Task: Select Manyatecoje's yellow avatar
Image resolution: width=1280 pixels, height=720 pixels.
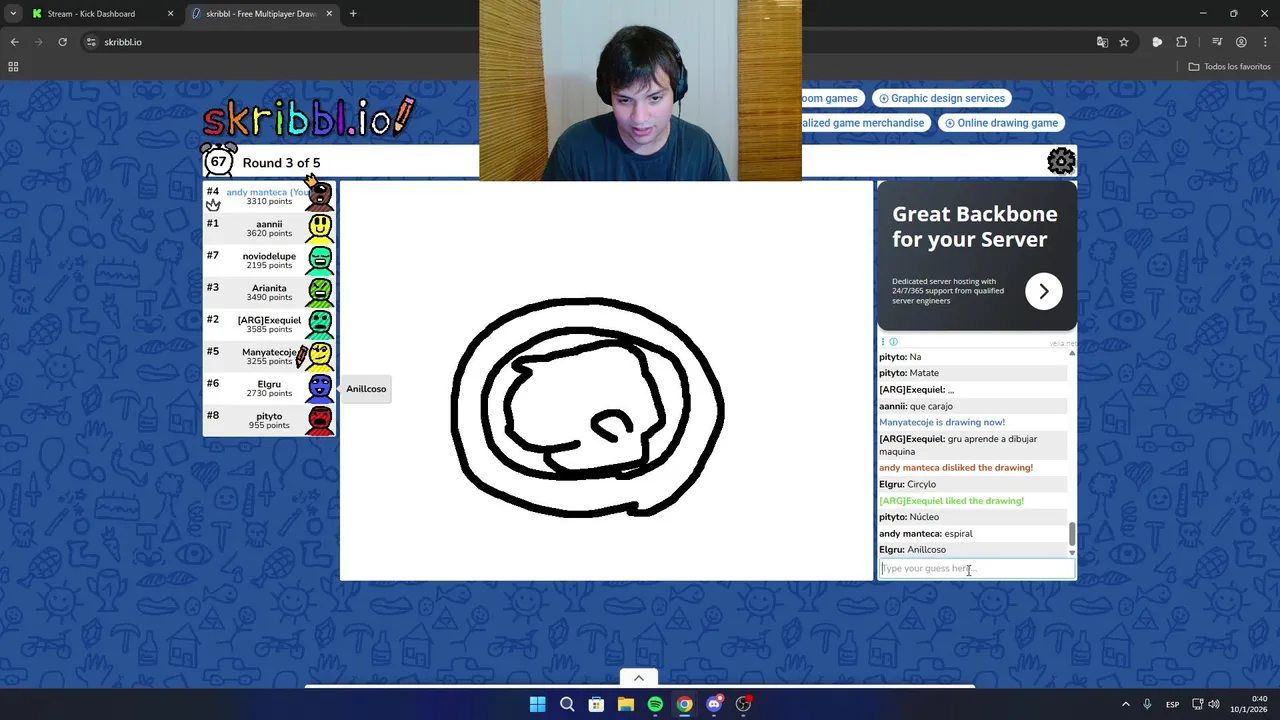Action: 320,356
